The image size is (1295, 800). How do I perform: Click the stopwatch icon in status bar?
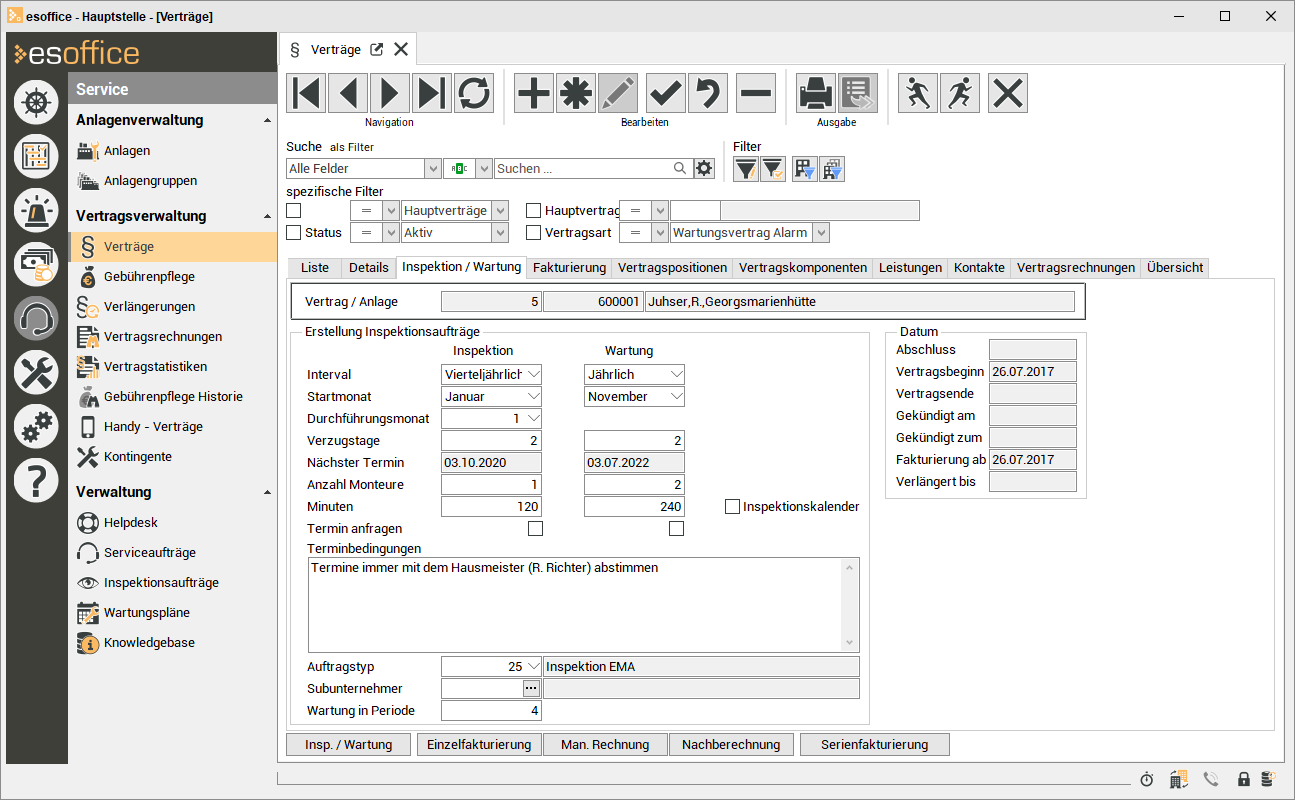(1147, 779)
